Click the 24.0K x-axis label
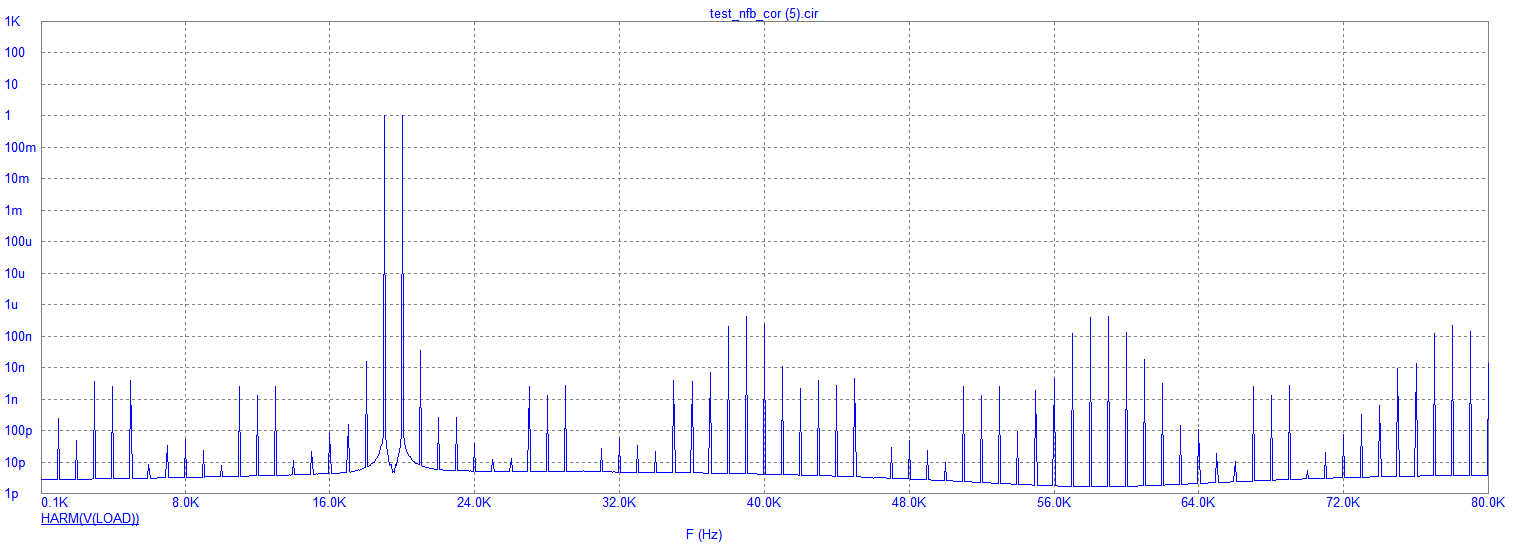The height and width of the screenshot is (555, 1523). pos(474,502)
